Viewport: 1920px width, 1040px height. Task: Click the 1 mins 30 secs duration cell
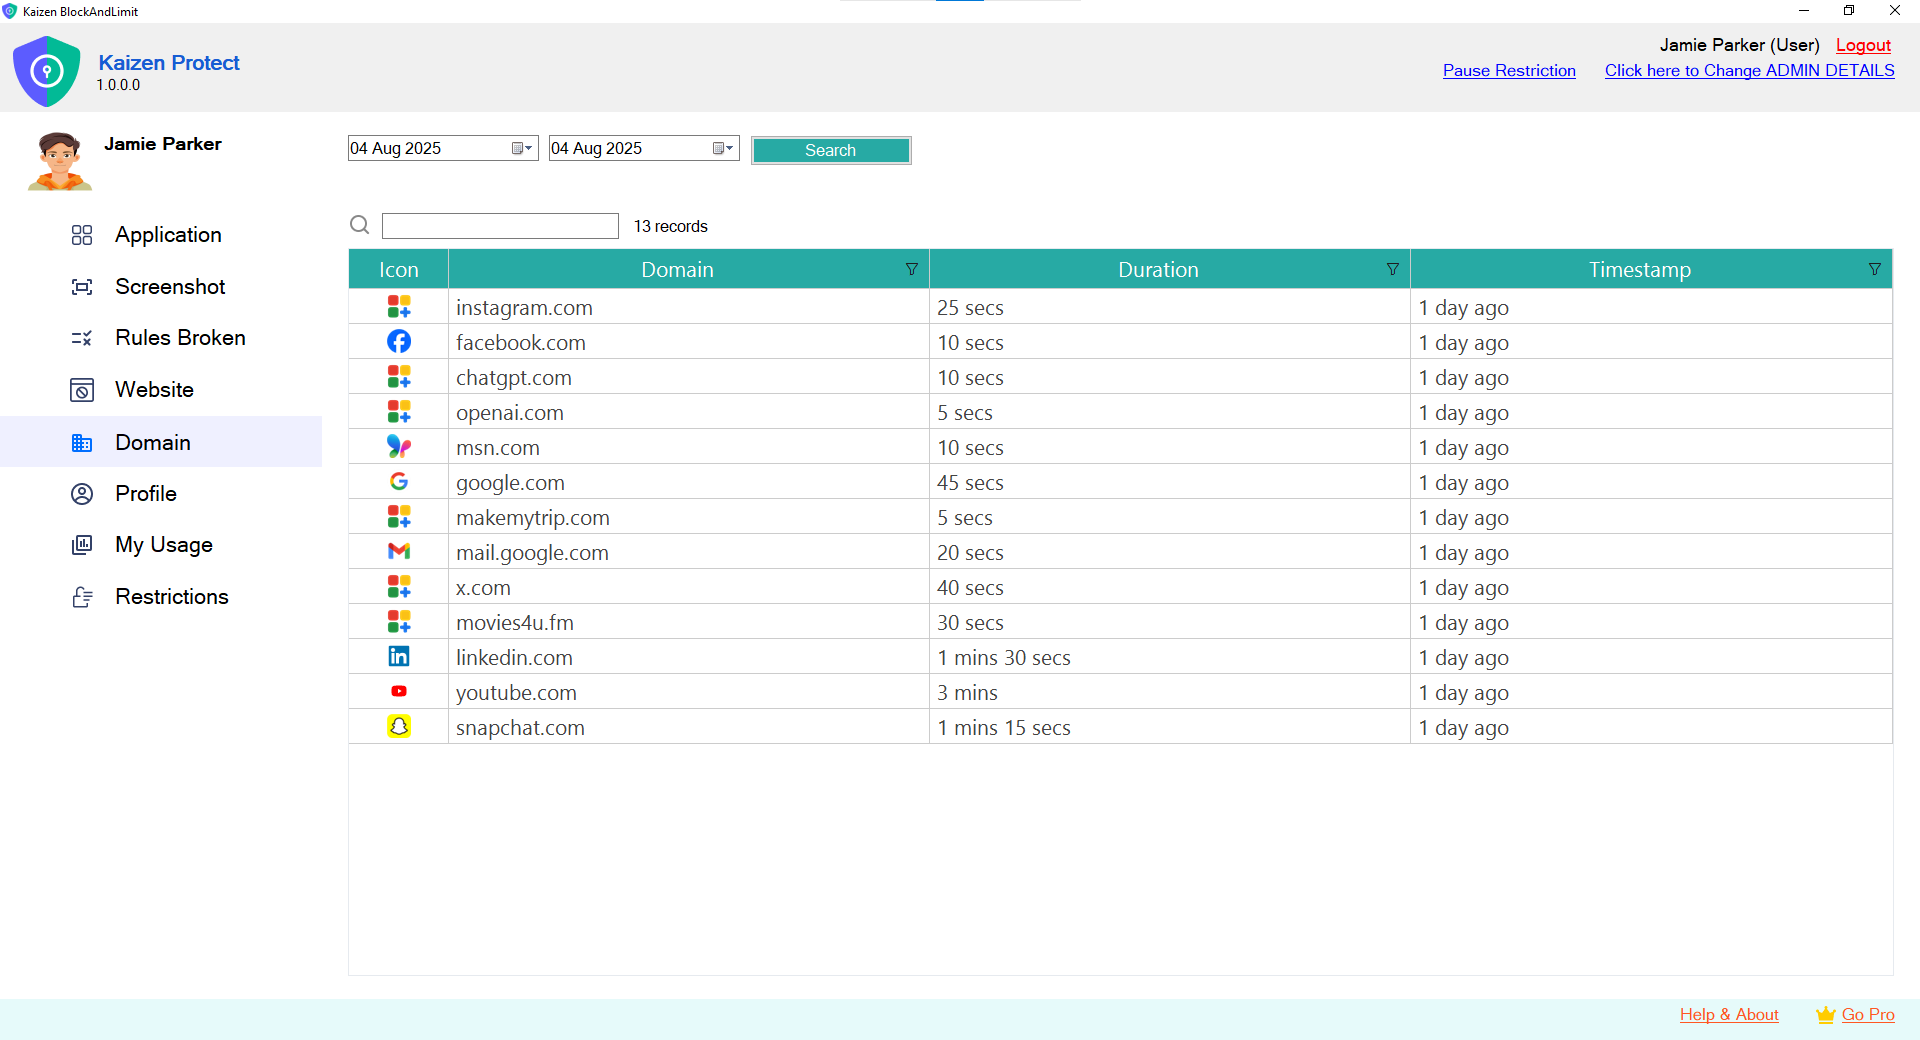1169,657
